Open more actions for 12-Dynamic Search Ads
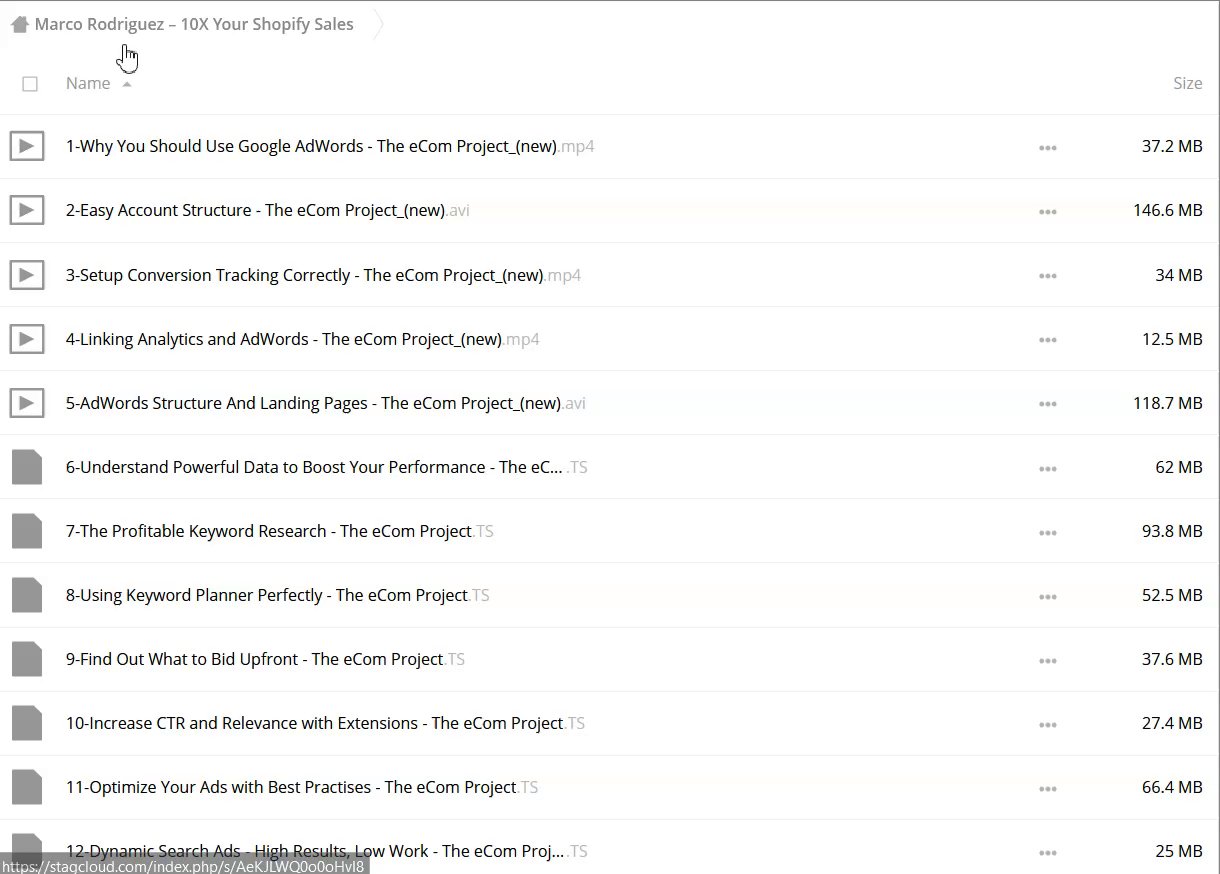Screen dimensions: 1220x874 [x=1048, y=852]
